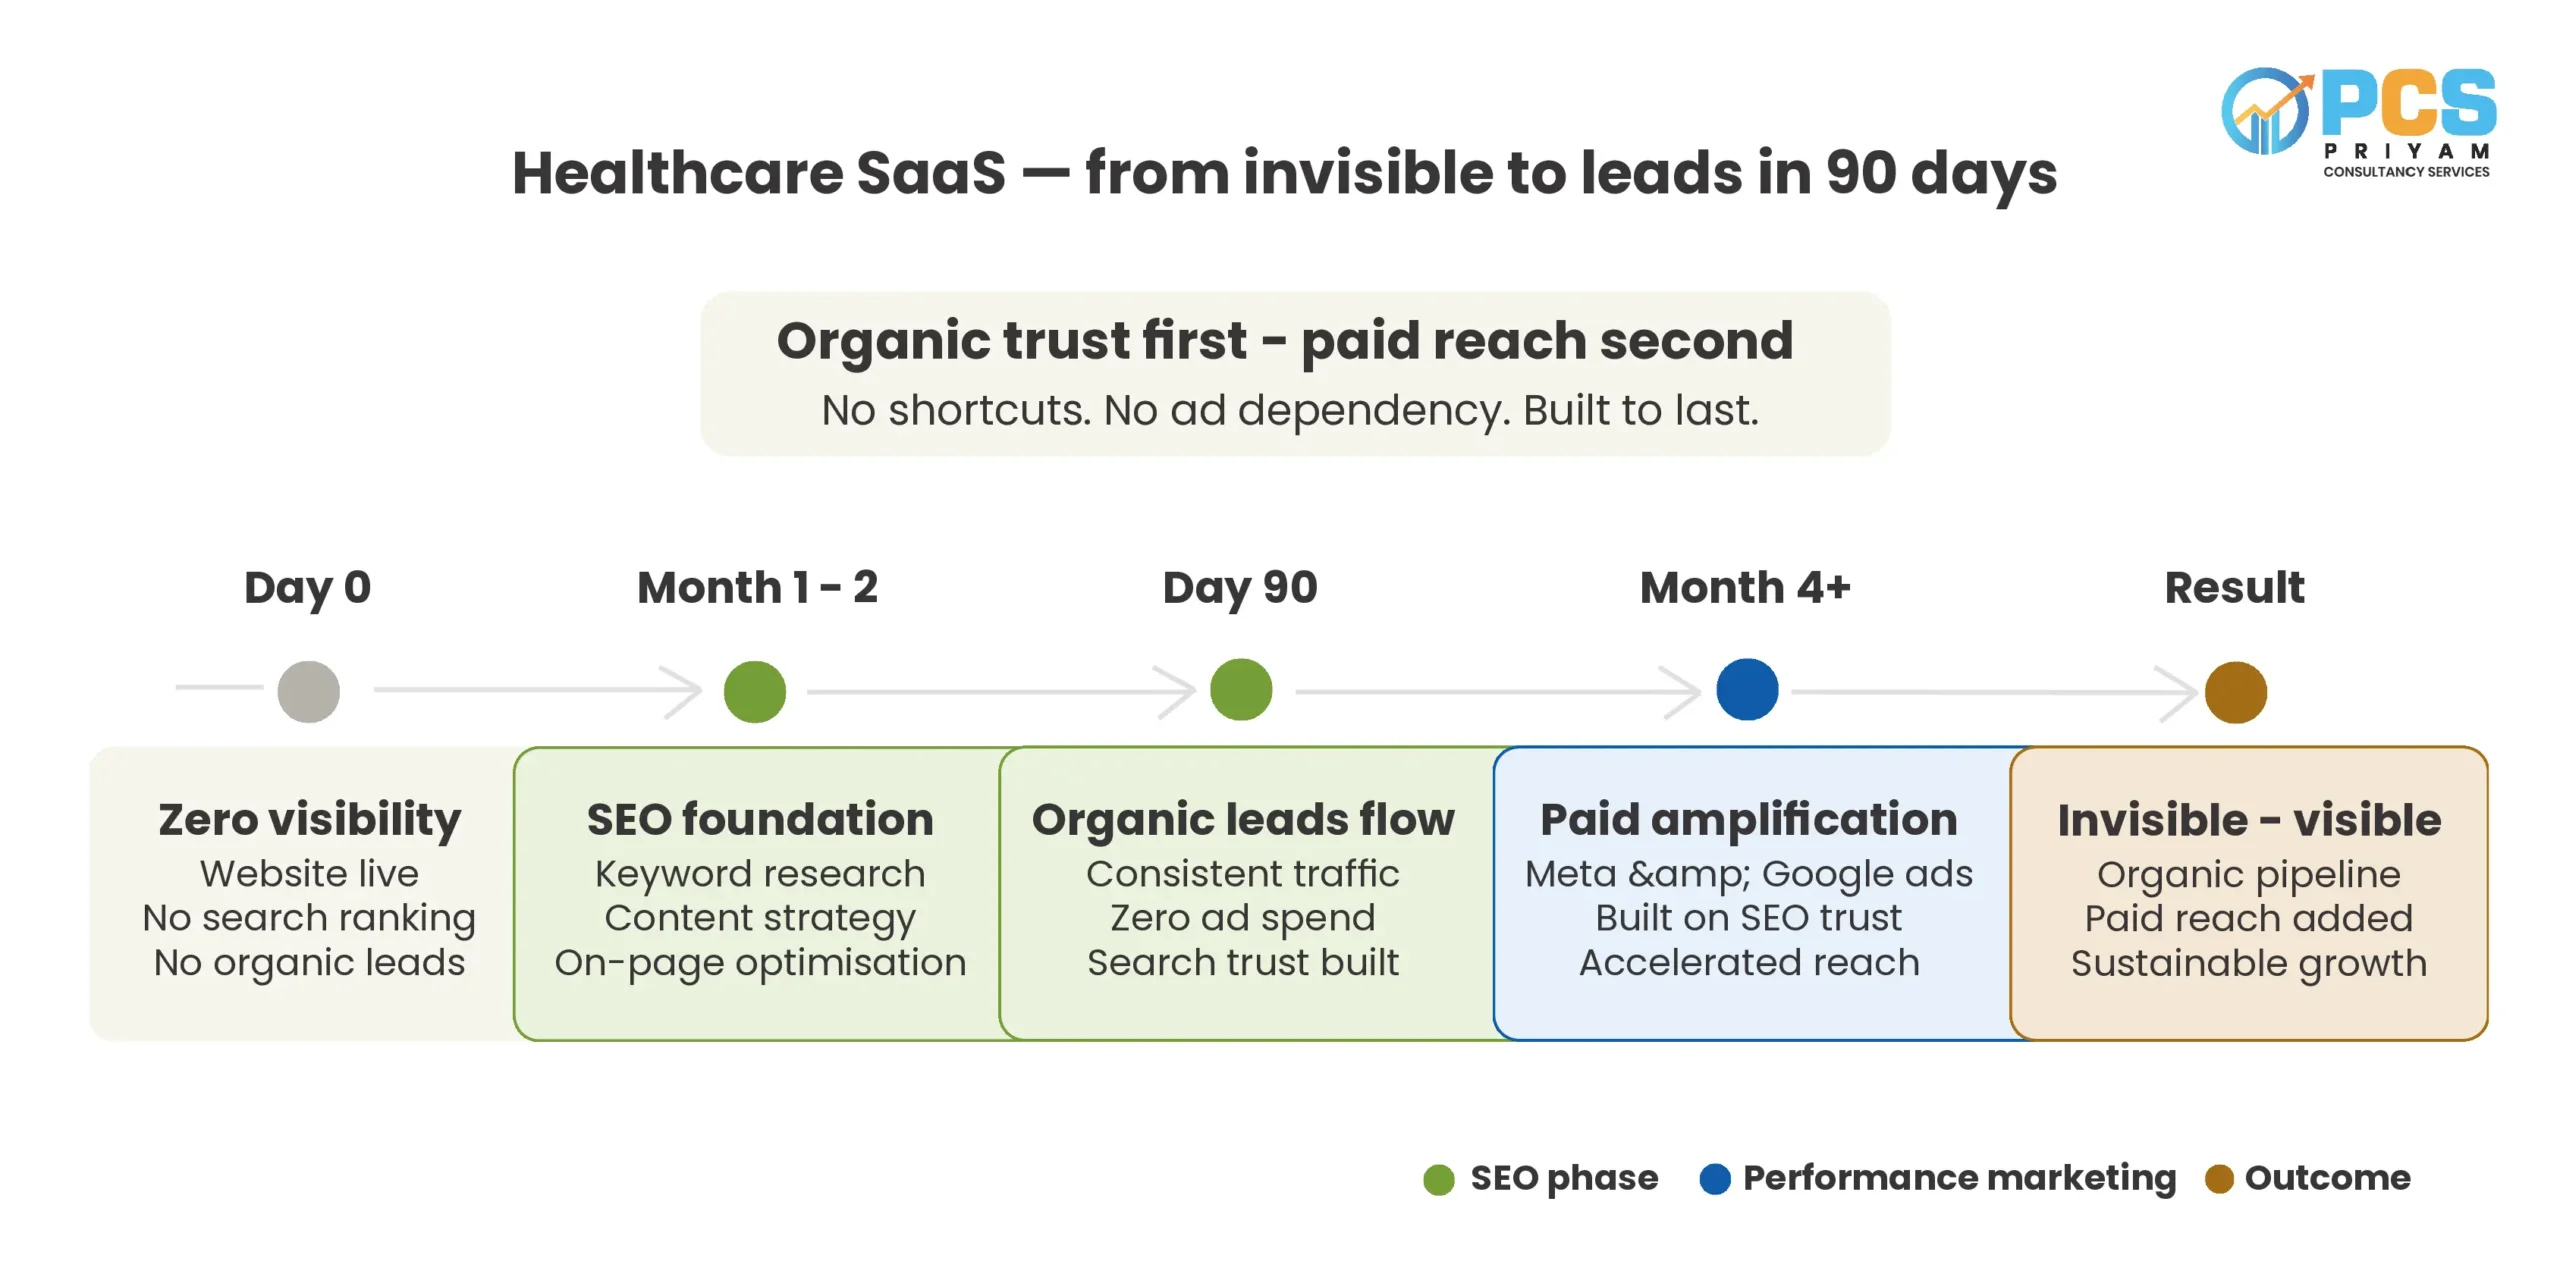This screenshot has width=2560, height=1280.
Task: Click the Organic trust first banner
Action: pos(1295,374)
